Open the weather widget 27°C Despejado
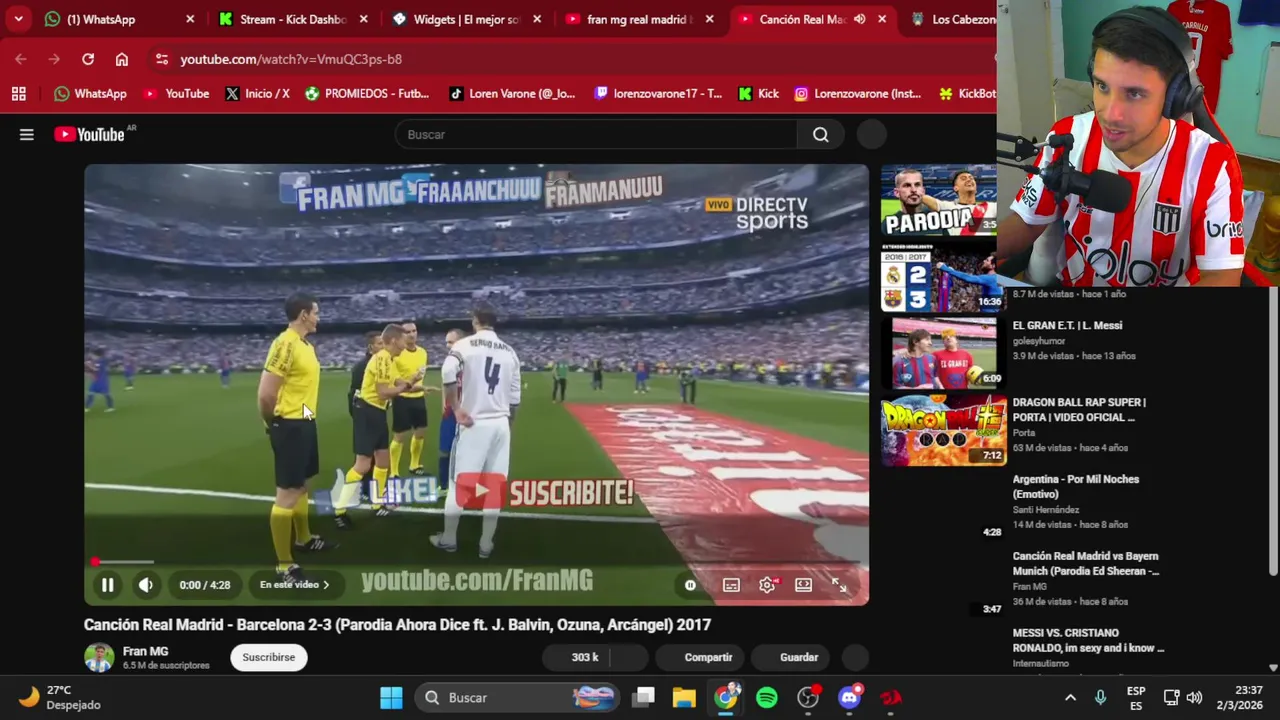Viewport: 1280px width, 720px height. (x=60, y=698)
